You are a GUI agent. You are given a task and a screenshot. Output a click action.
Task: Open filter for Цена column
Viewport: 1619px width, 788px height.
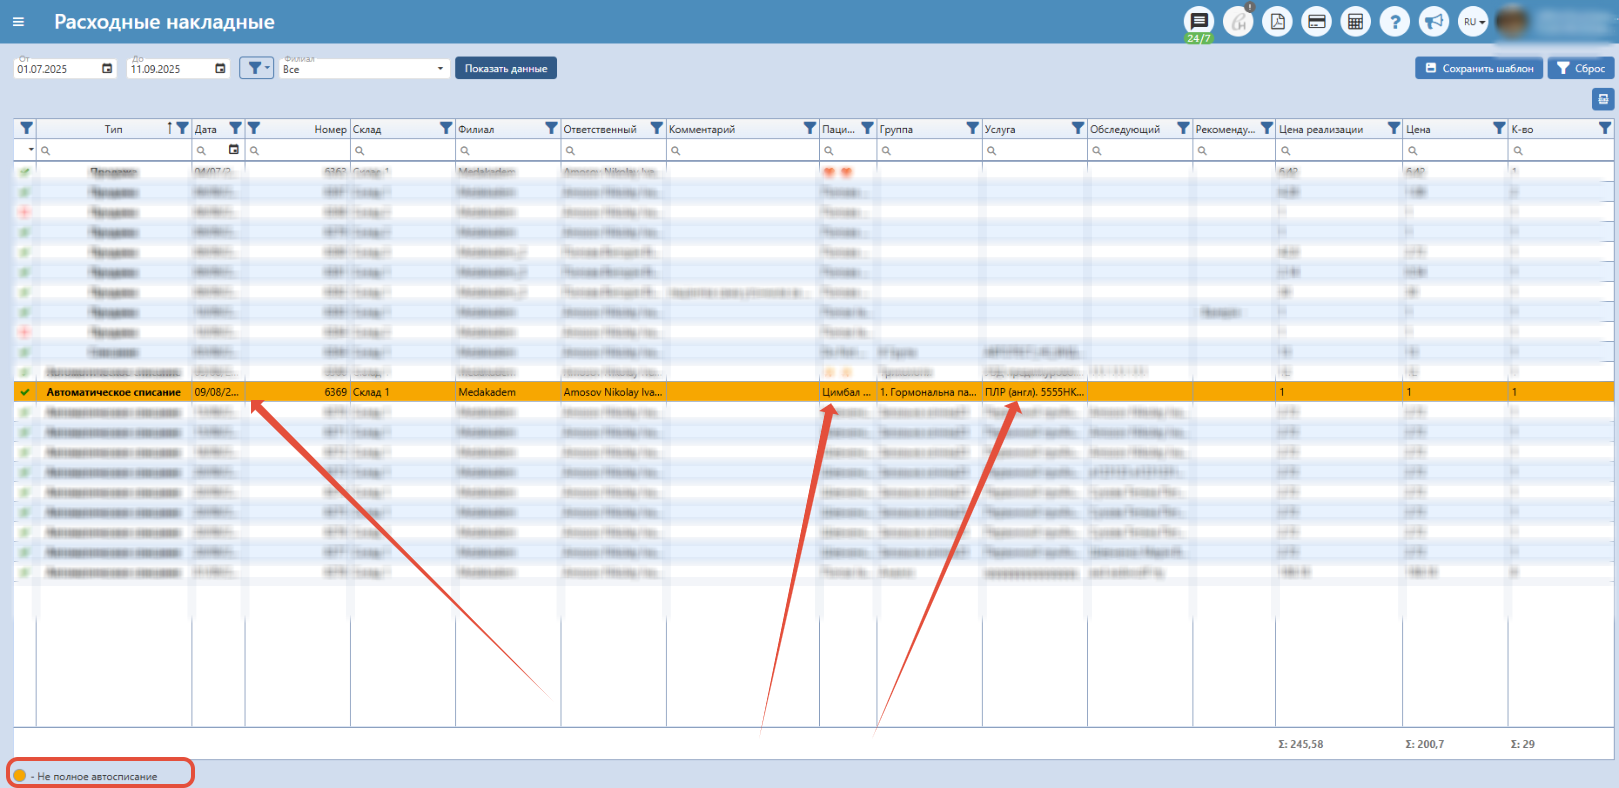coord(1499,128)
